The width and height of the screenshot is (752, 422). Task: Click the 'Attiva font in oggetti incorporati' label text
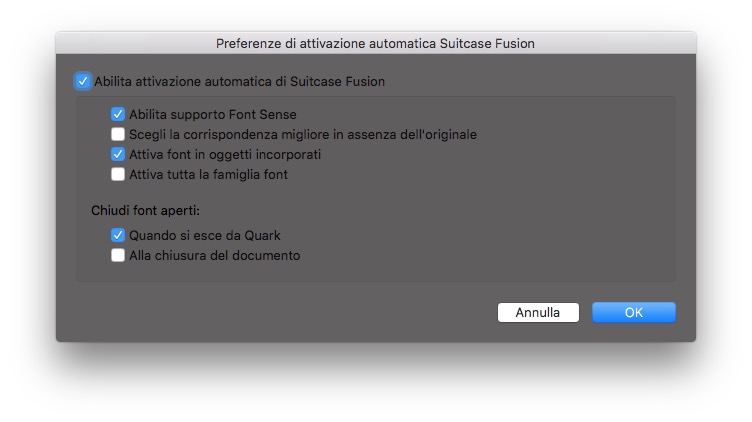(225, 155)
